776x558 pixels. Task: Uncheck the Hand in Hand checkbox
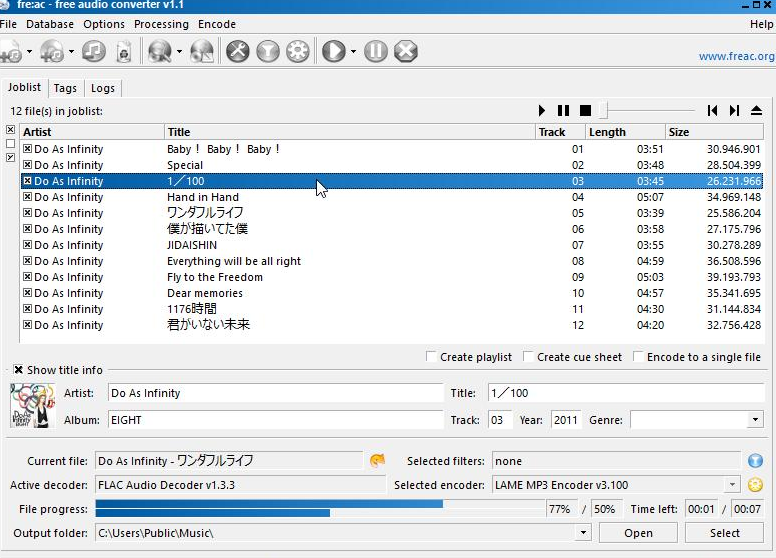tap(28, 196)
